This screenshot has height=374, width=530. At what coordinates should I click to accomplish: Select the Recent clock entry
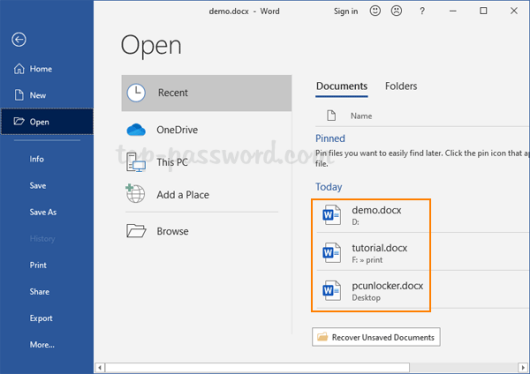(206, 93)
